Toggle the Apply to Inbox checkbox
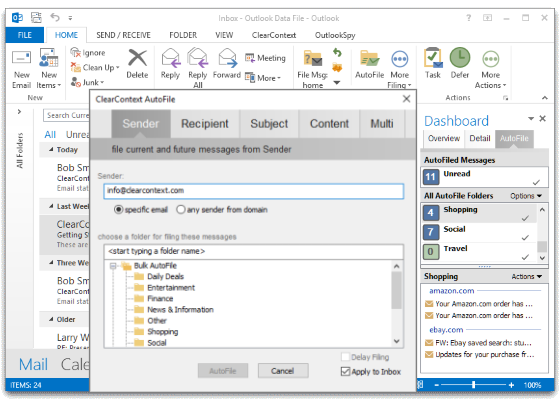The image size is (560, 400). (345, 371)
